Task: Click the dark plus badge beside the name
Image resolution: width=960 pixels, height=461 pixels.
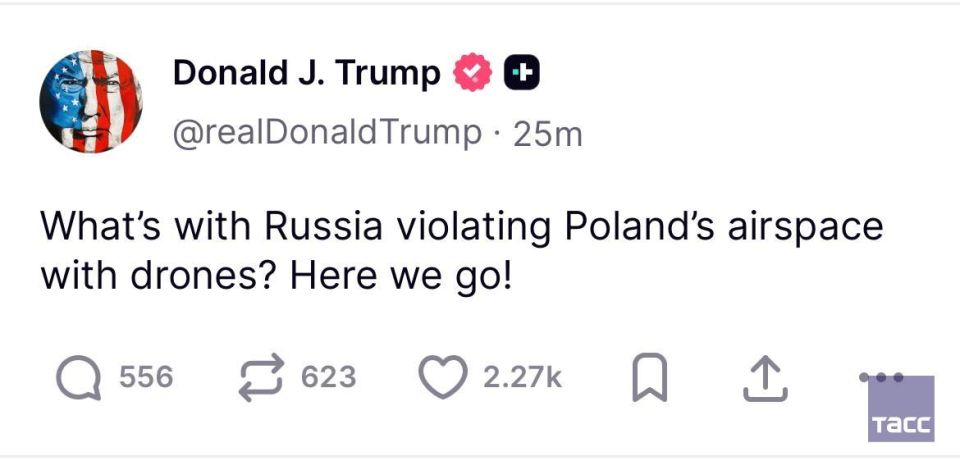Action: (521, 73)
